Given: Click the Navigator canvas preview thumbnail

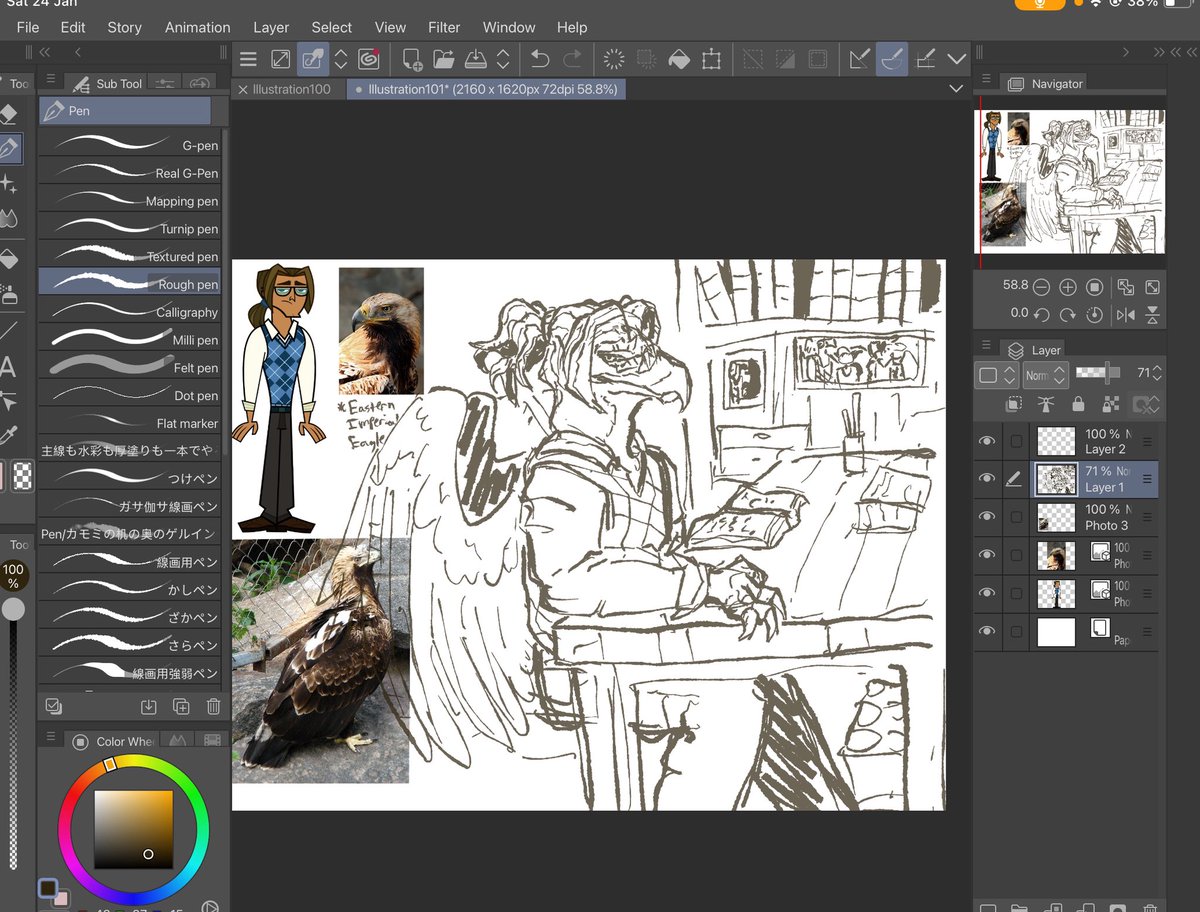Looking at the screenshot, I should click(1070, 180).
